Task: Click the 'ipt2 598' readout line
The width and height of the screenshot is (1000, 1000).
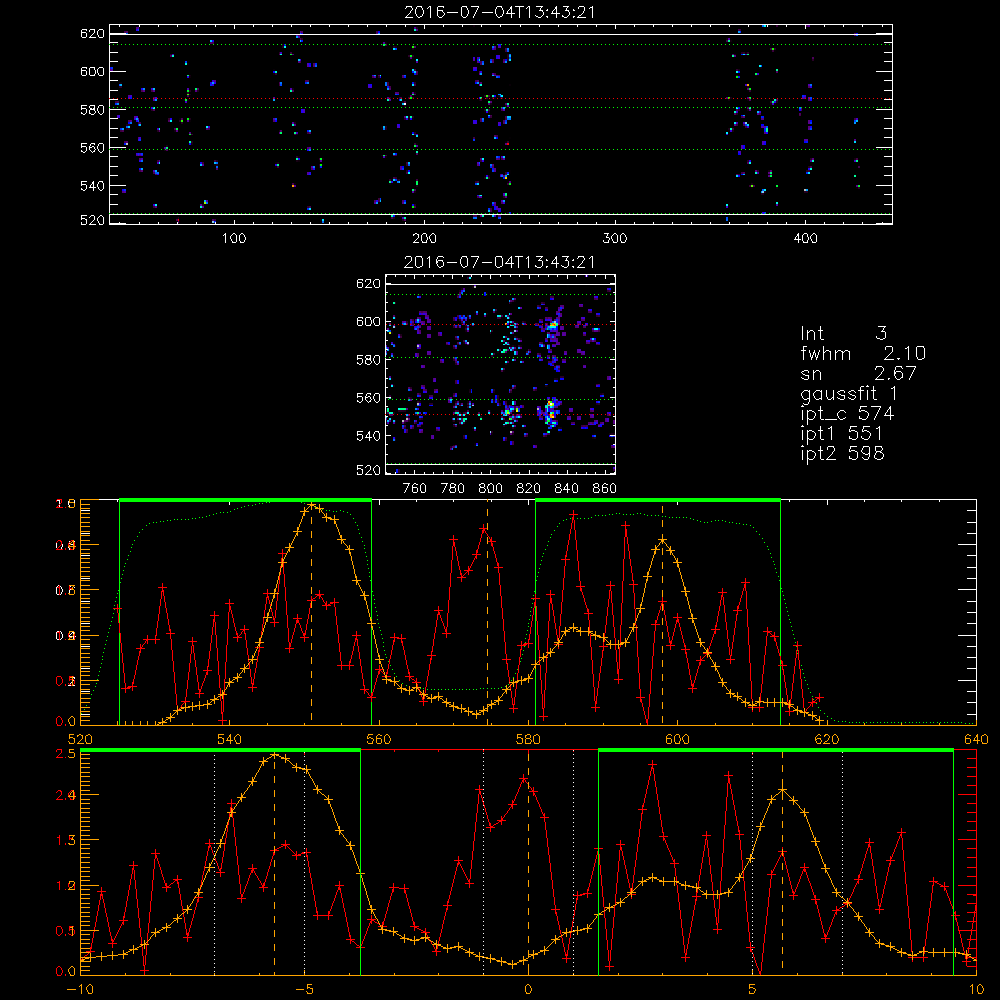Action: [842, 453]
